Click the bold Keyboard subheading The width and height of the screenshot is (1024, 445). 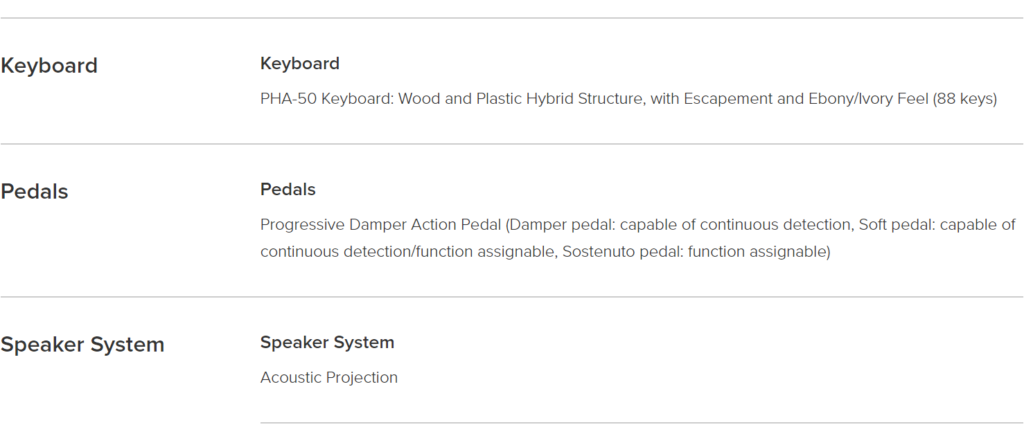pos(300,63)
